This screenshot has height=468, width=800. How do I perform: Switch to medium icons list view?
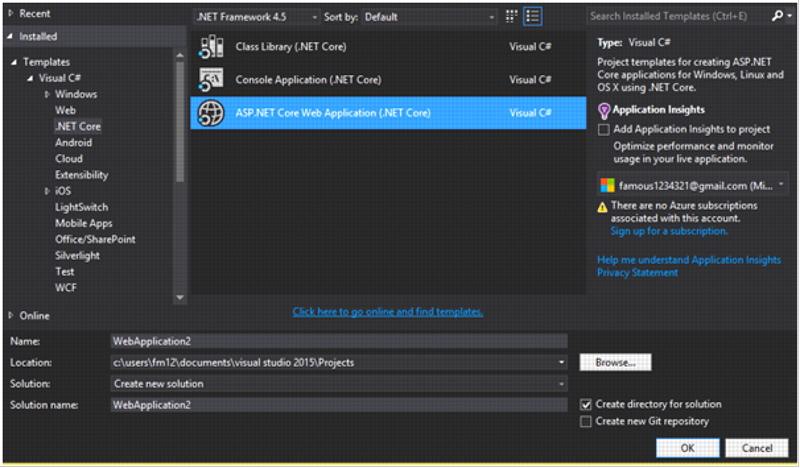(x=533, y=16)
